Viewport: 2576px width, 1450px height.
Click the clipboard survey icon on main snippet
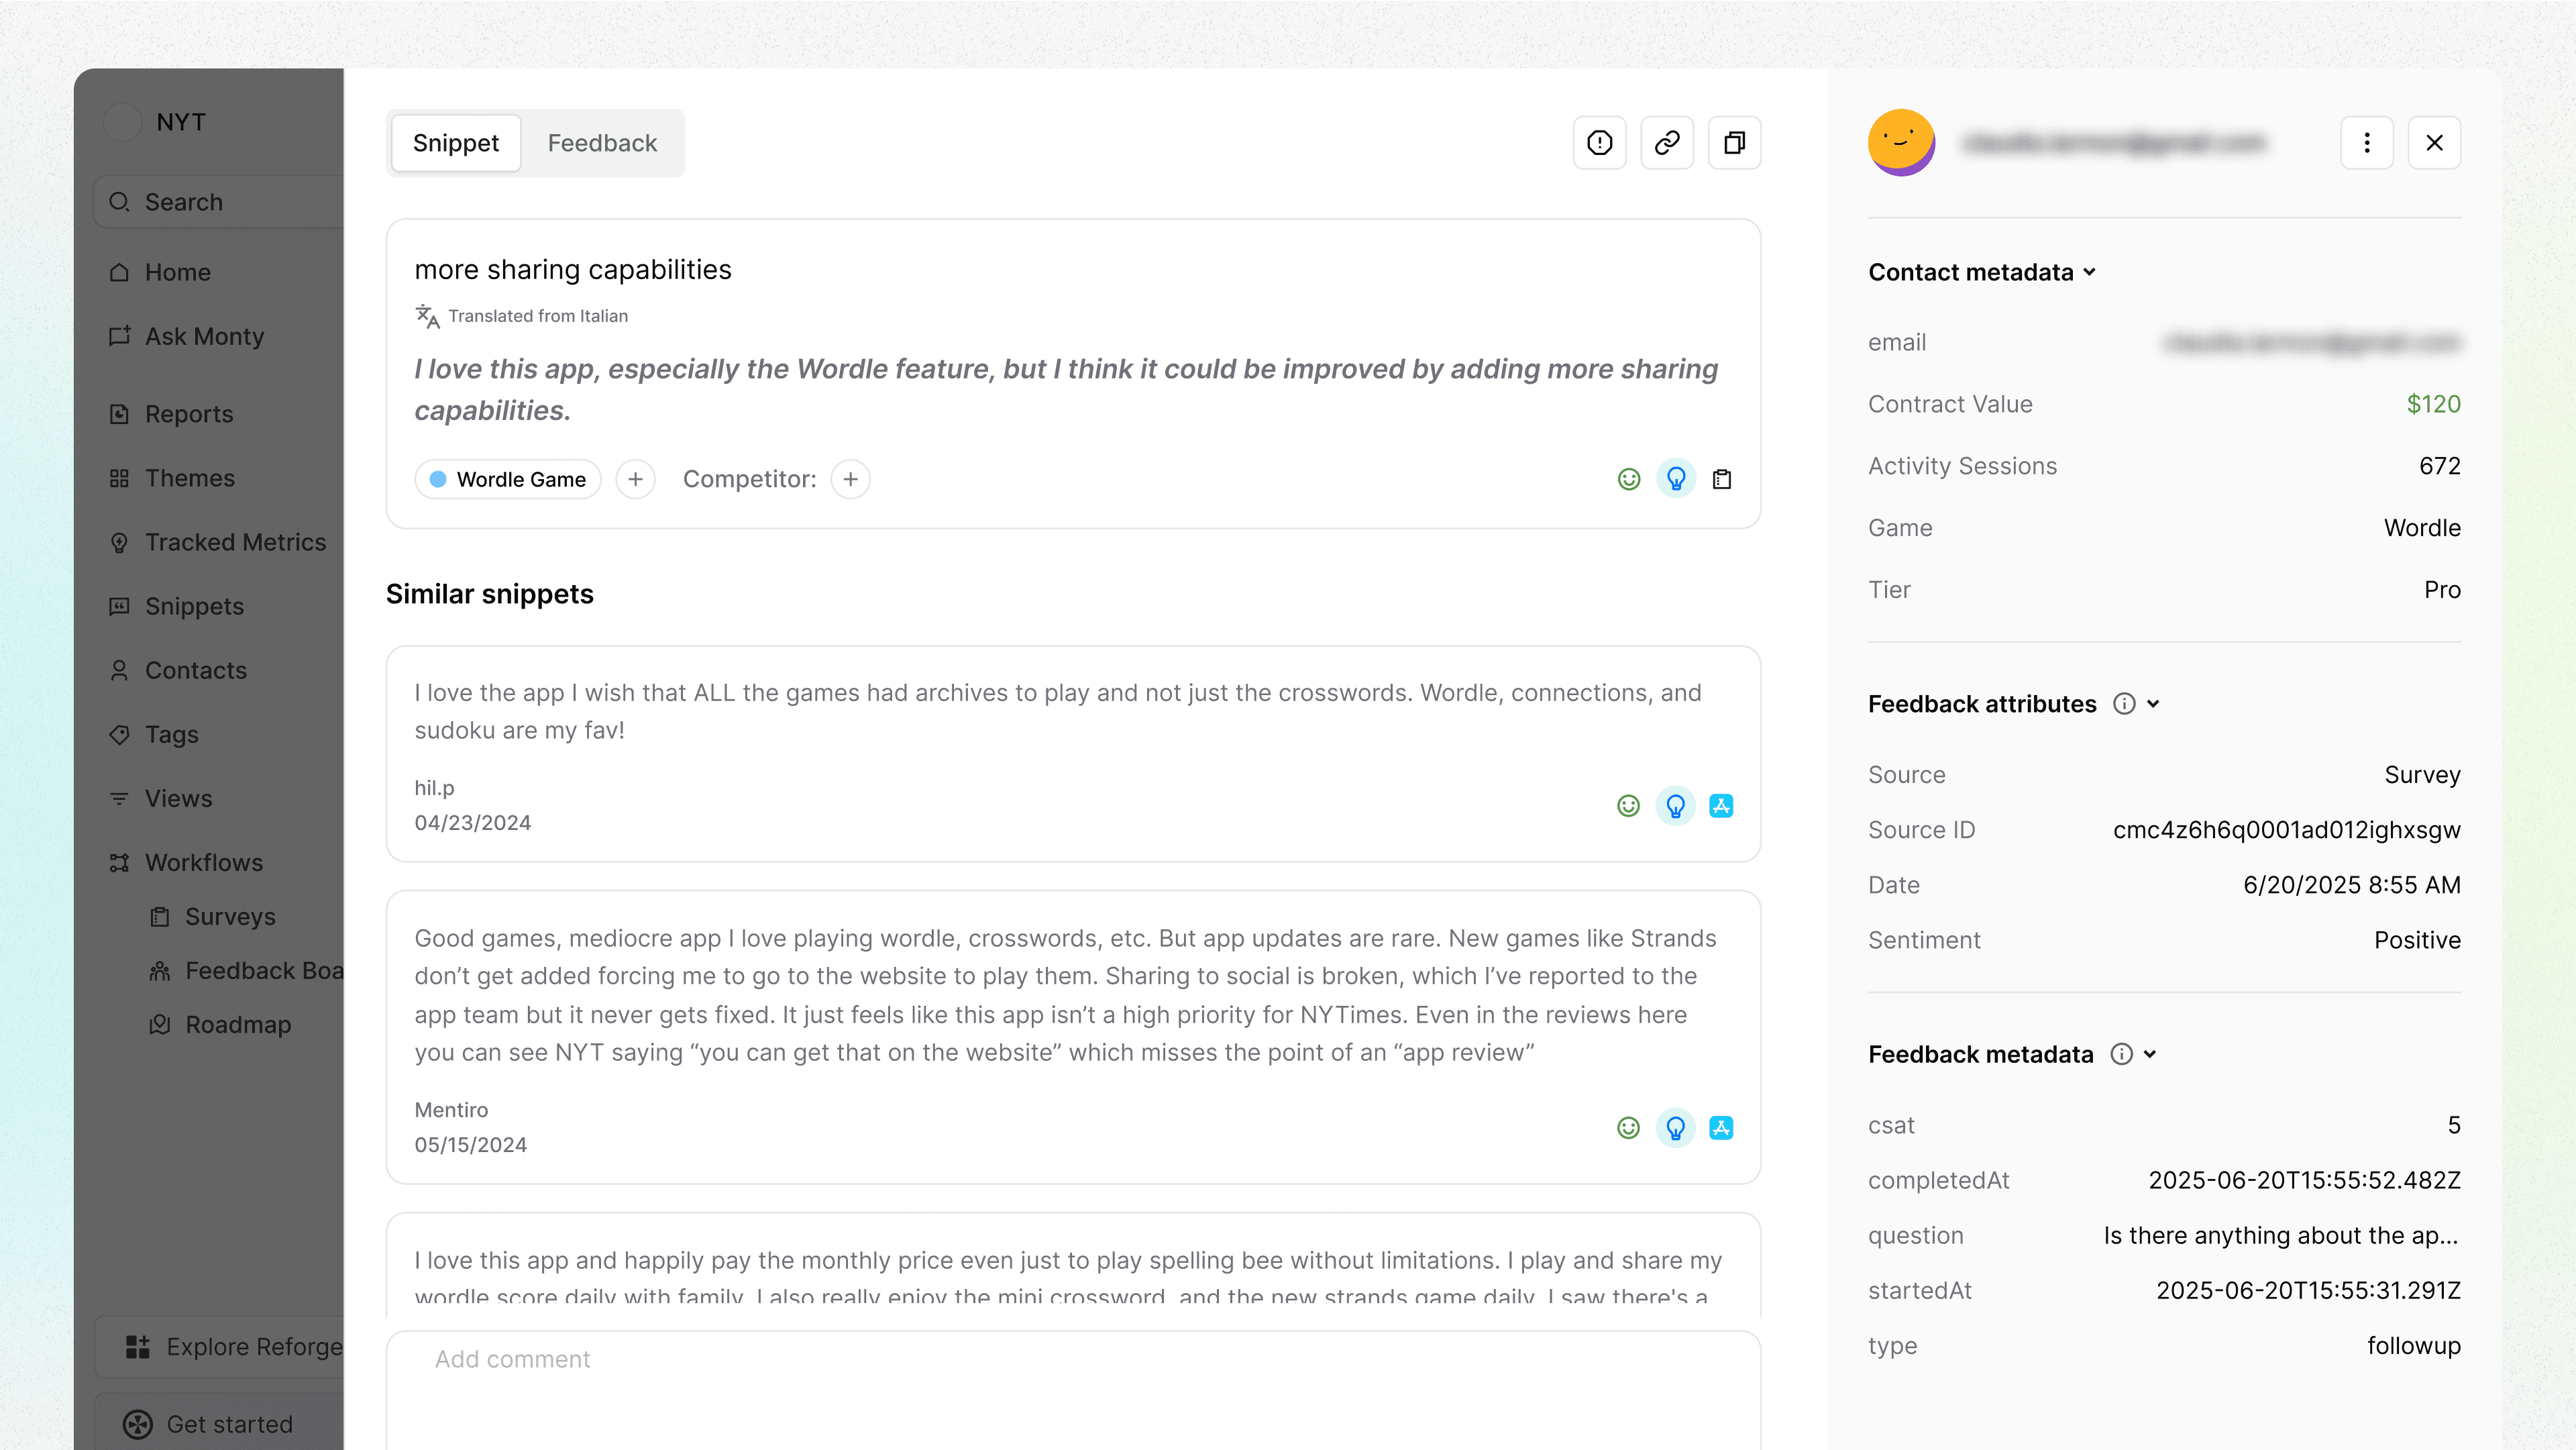tap(1721, 479)
